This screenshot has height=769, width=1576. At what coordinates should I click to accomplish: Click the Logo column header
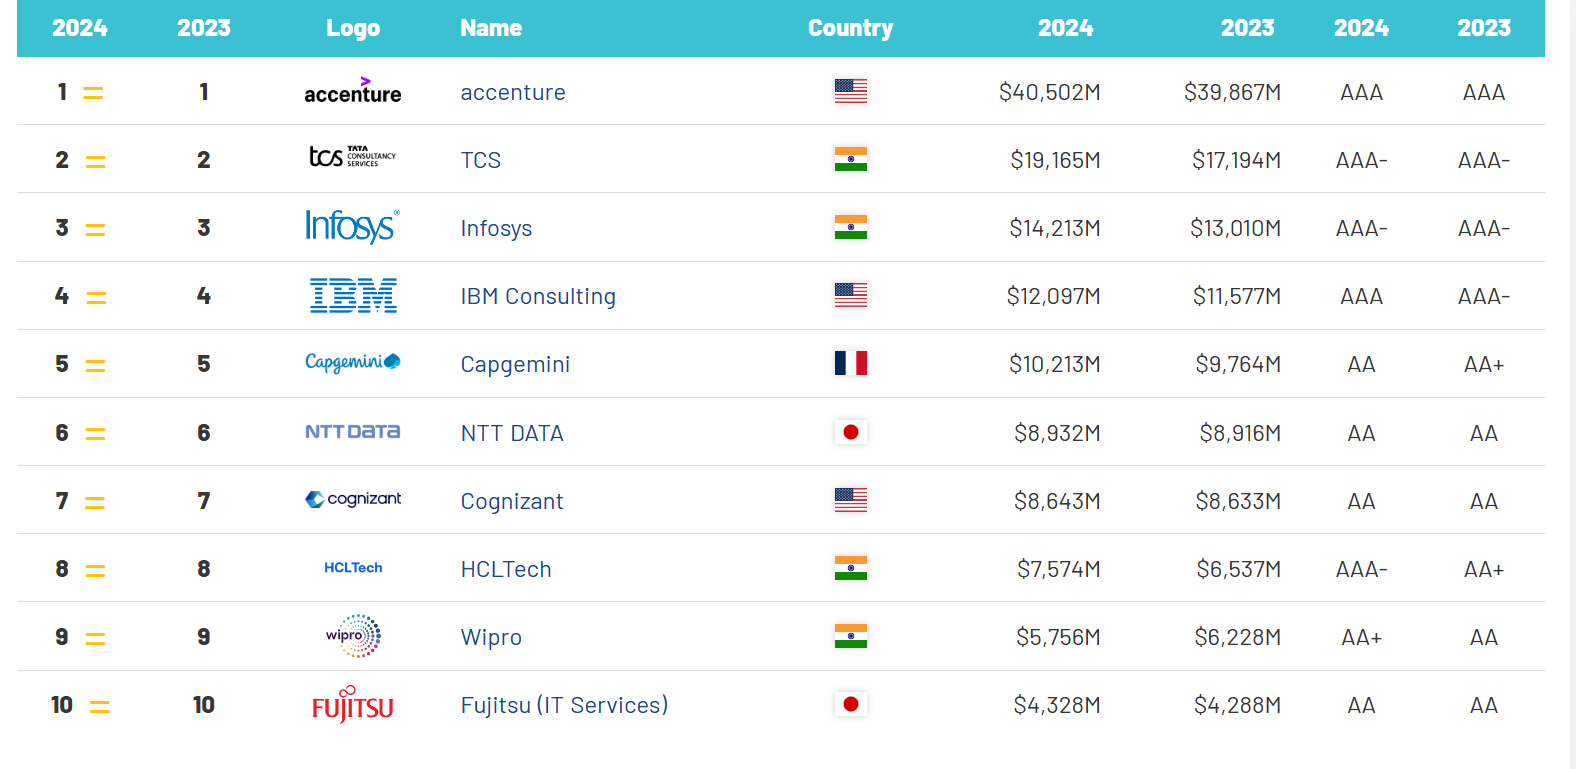pos(353,28)
